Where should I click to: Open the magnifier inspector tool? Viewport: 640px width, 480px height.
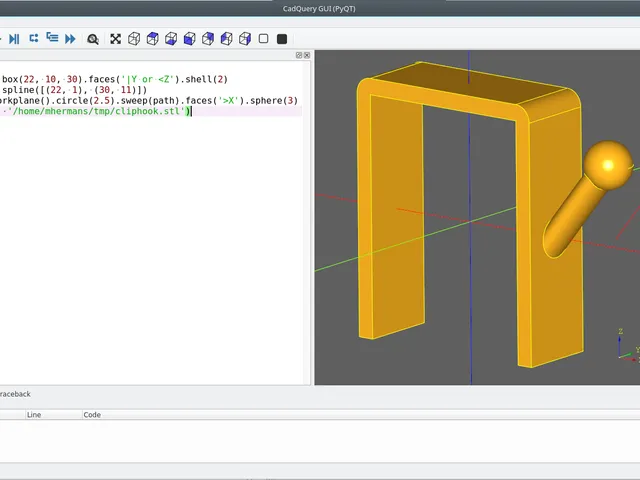(93, 39)
